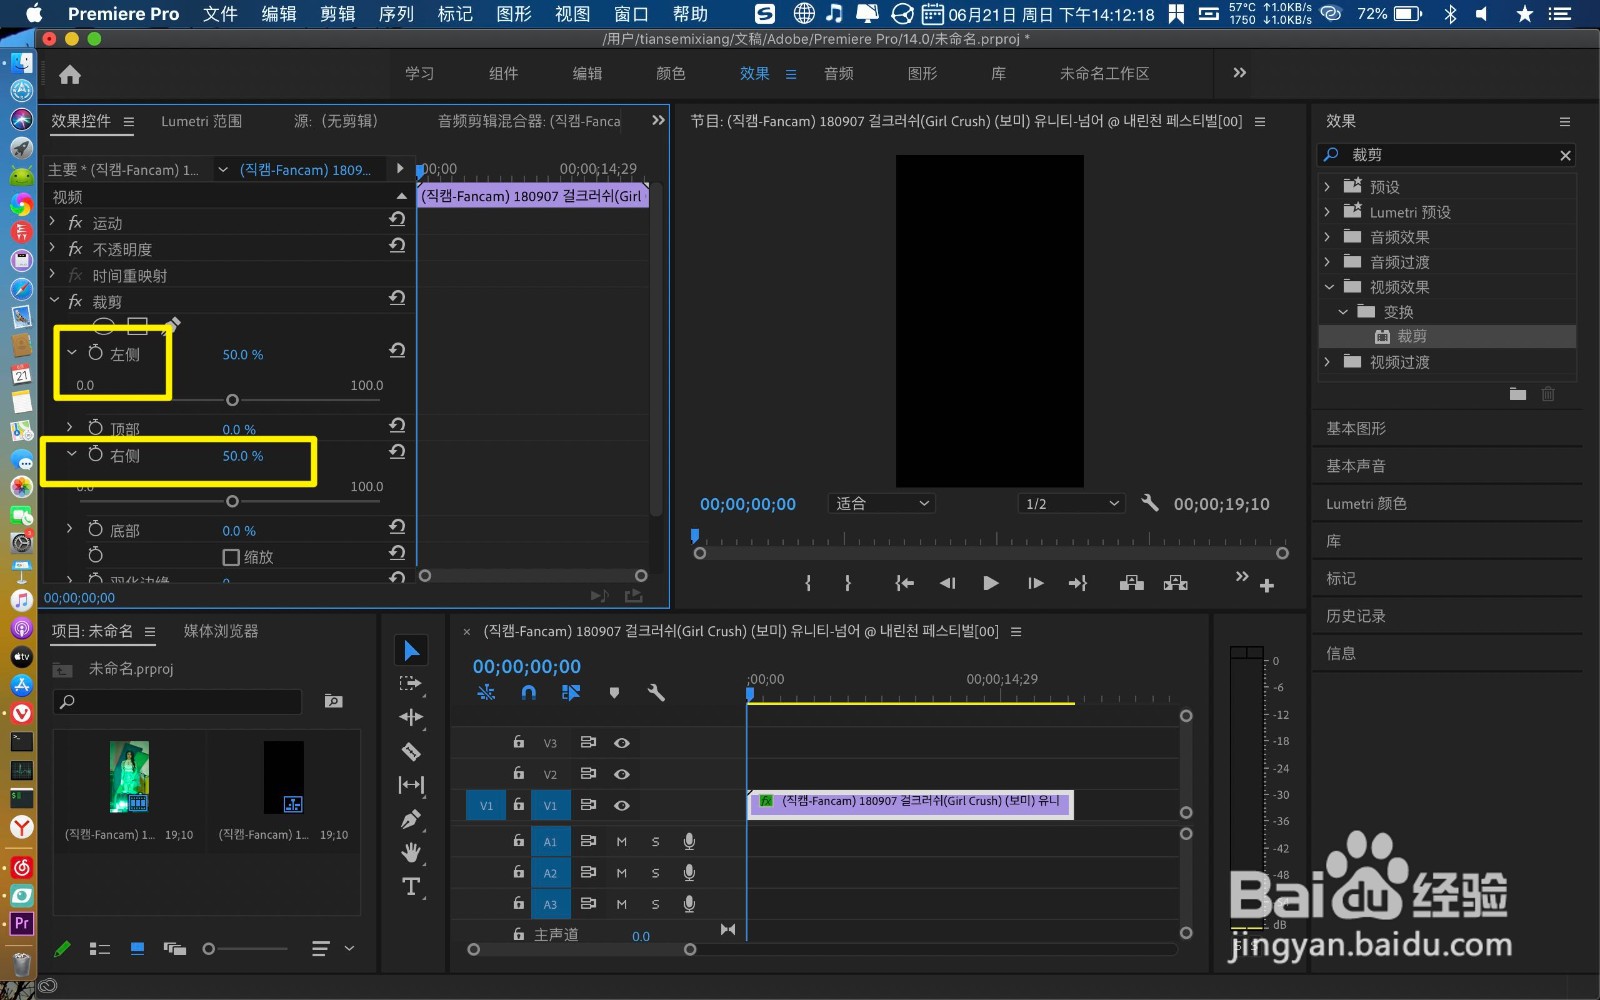Select the Slip tool
Viewport: 1600px width, 1000px height.
(x=411, y=785)
